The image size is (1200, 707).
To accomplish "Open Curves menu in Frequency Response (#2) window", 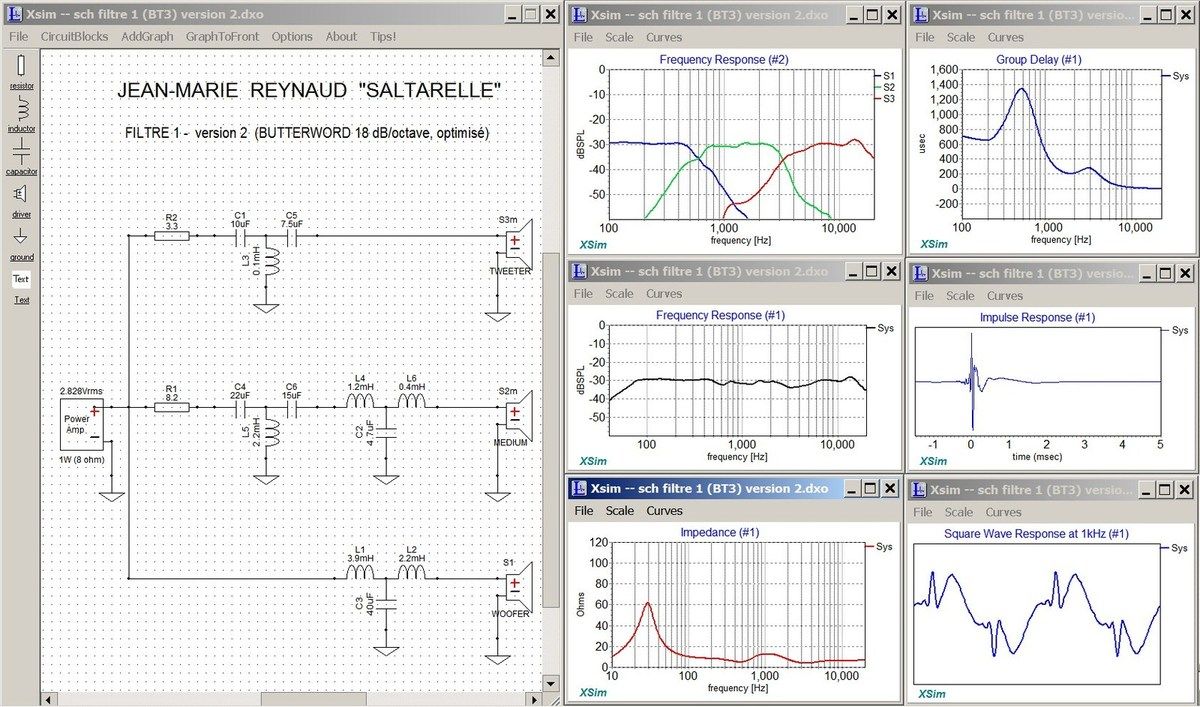I will [x=664, y=37].
